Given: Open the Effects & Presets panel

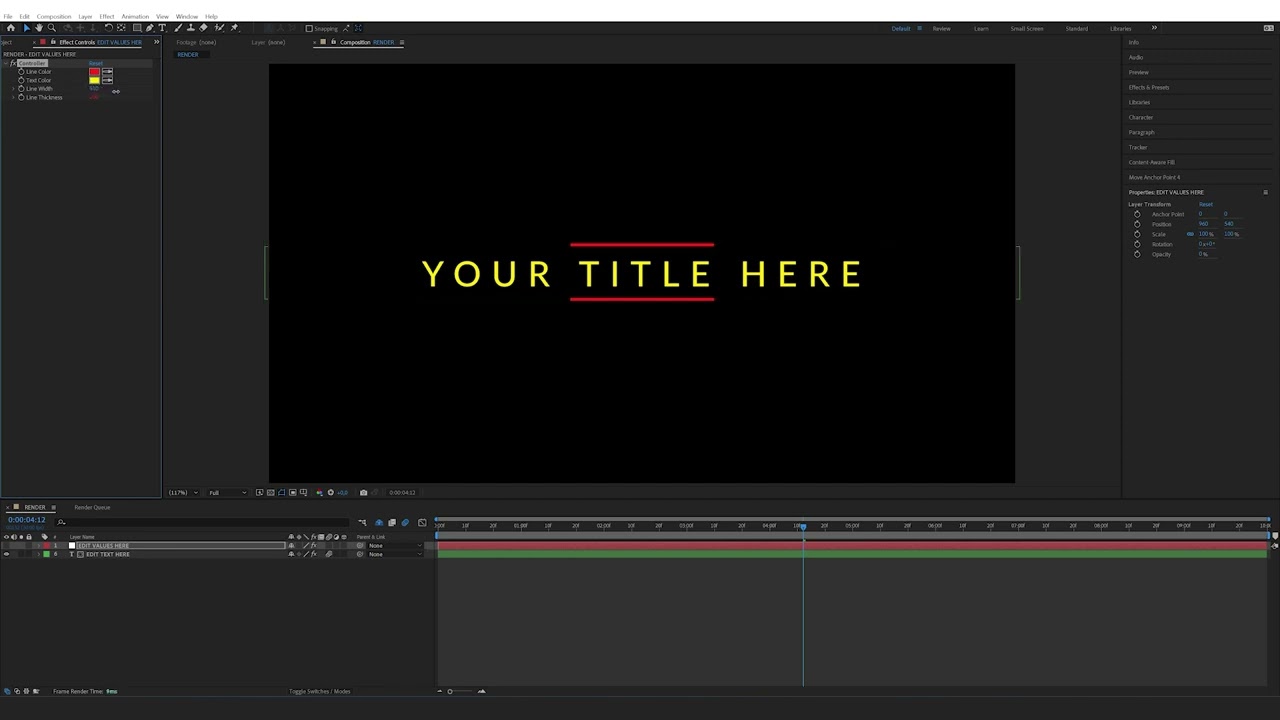Looking at the screenshot, I should tap(1149, 87).
